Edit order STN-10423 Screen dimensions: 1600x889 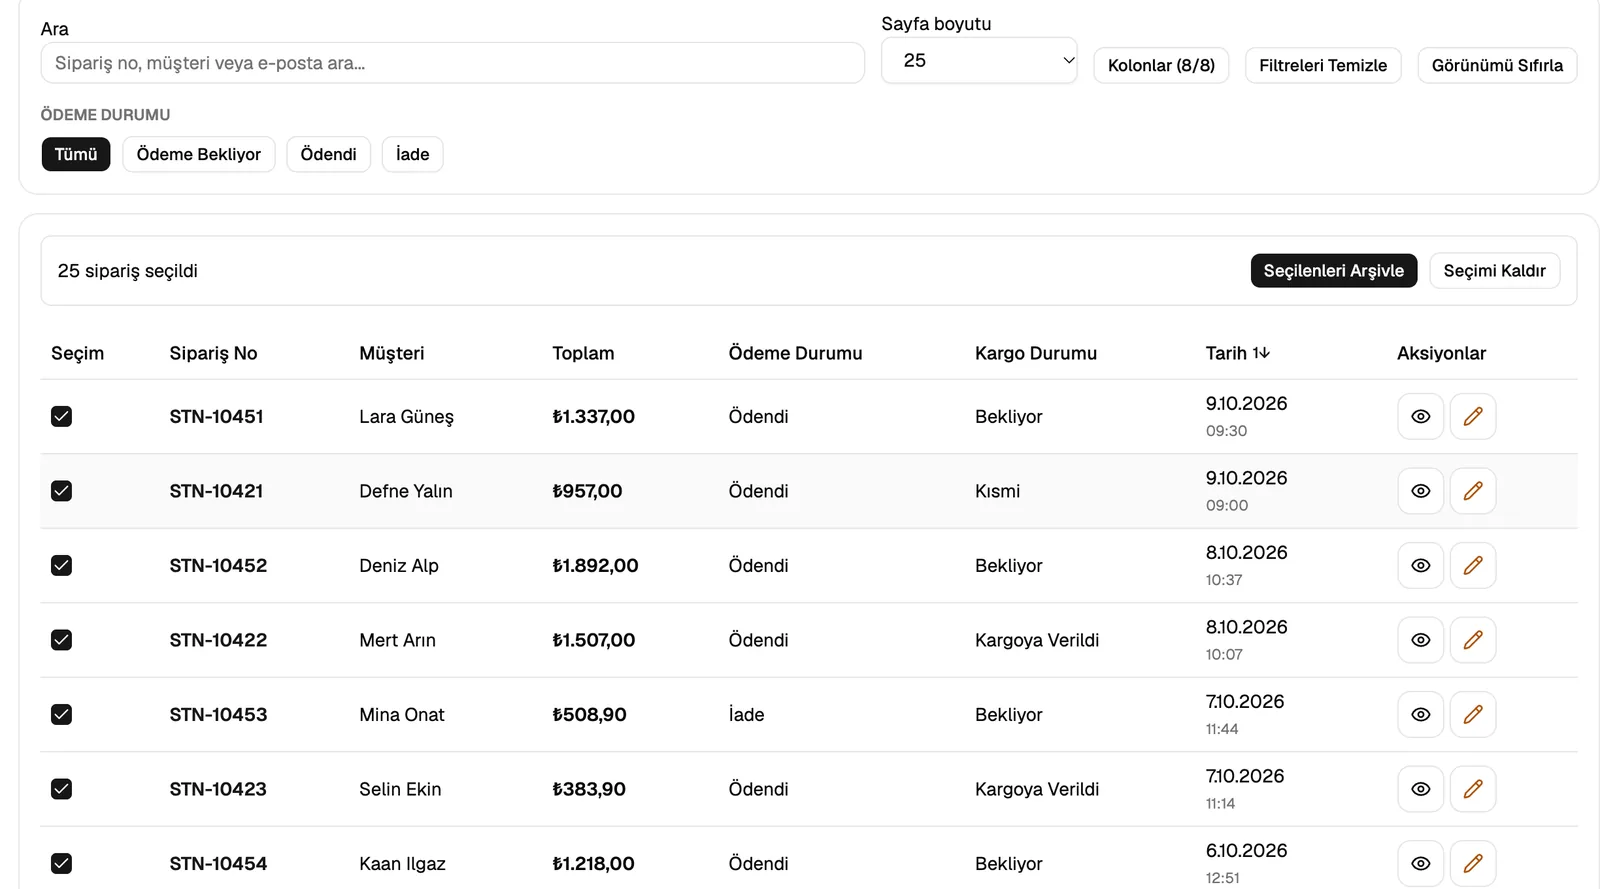coord(1473,789)
